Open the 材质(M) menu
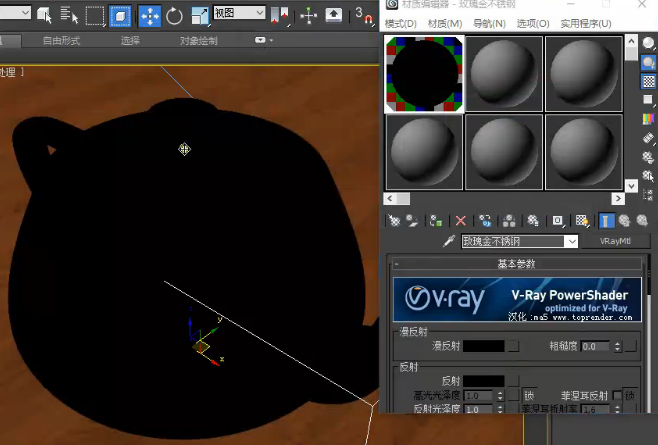 (445, 24)
